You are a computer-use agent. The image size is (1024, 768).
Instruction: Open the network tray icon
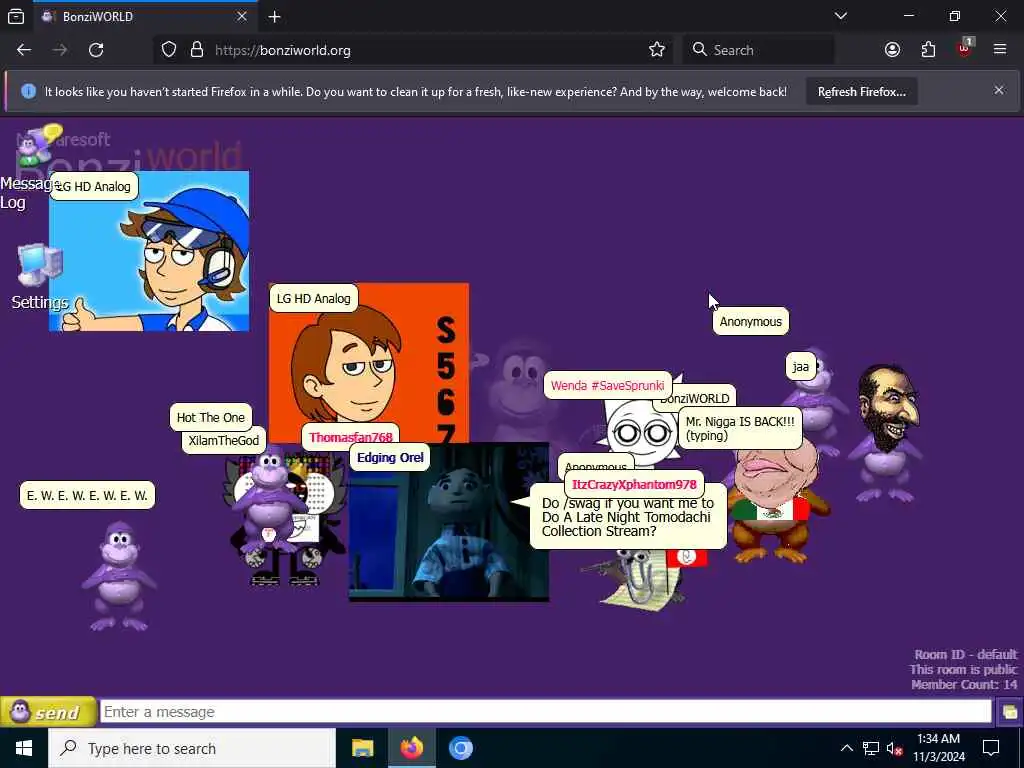click(871, 748)
